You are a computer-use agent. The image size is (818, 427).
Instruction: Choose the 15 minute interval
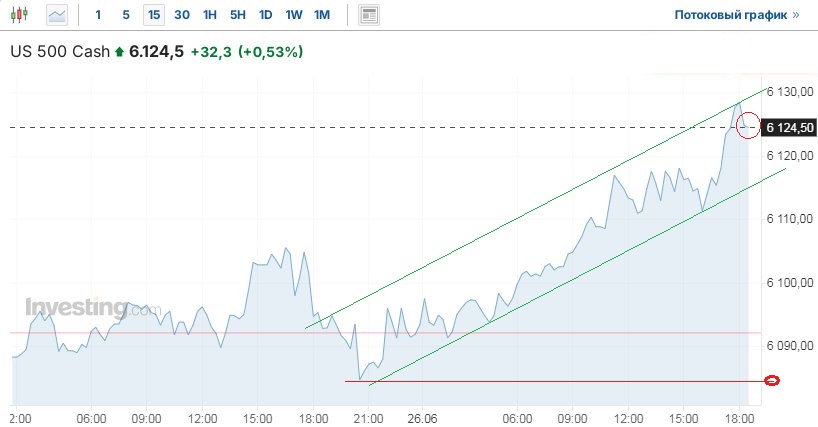[153, 15]
